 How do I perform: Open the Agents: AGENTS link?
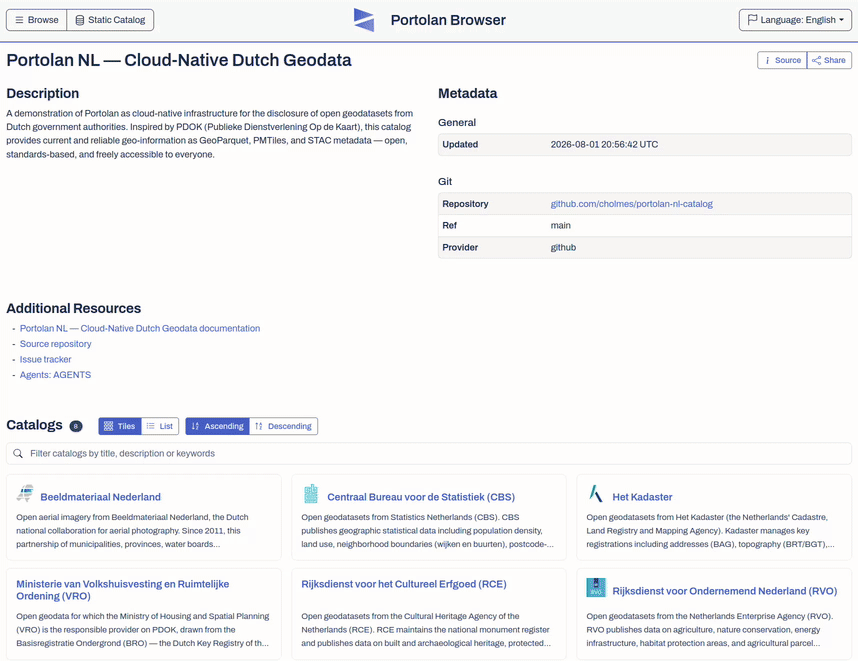tap(55, 375)
